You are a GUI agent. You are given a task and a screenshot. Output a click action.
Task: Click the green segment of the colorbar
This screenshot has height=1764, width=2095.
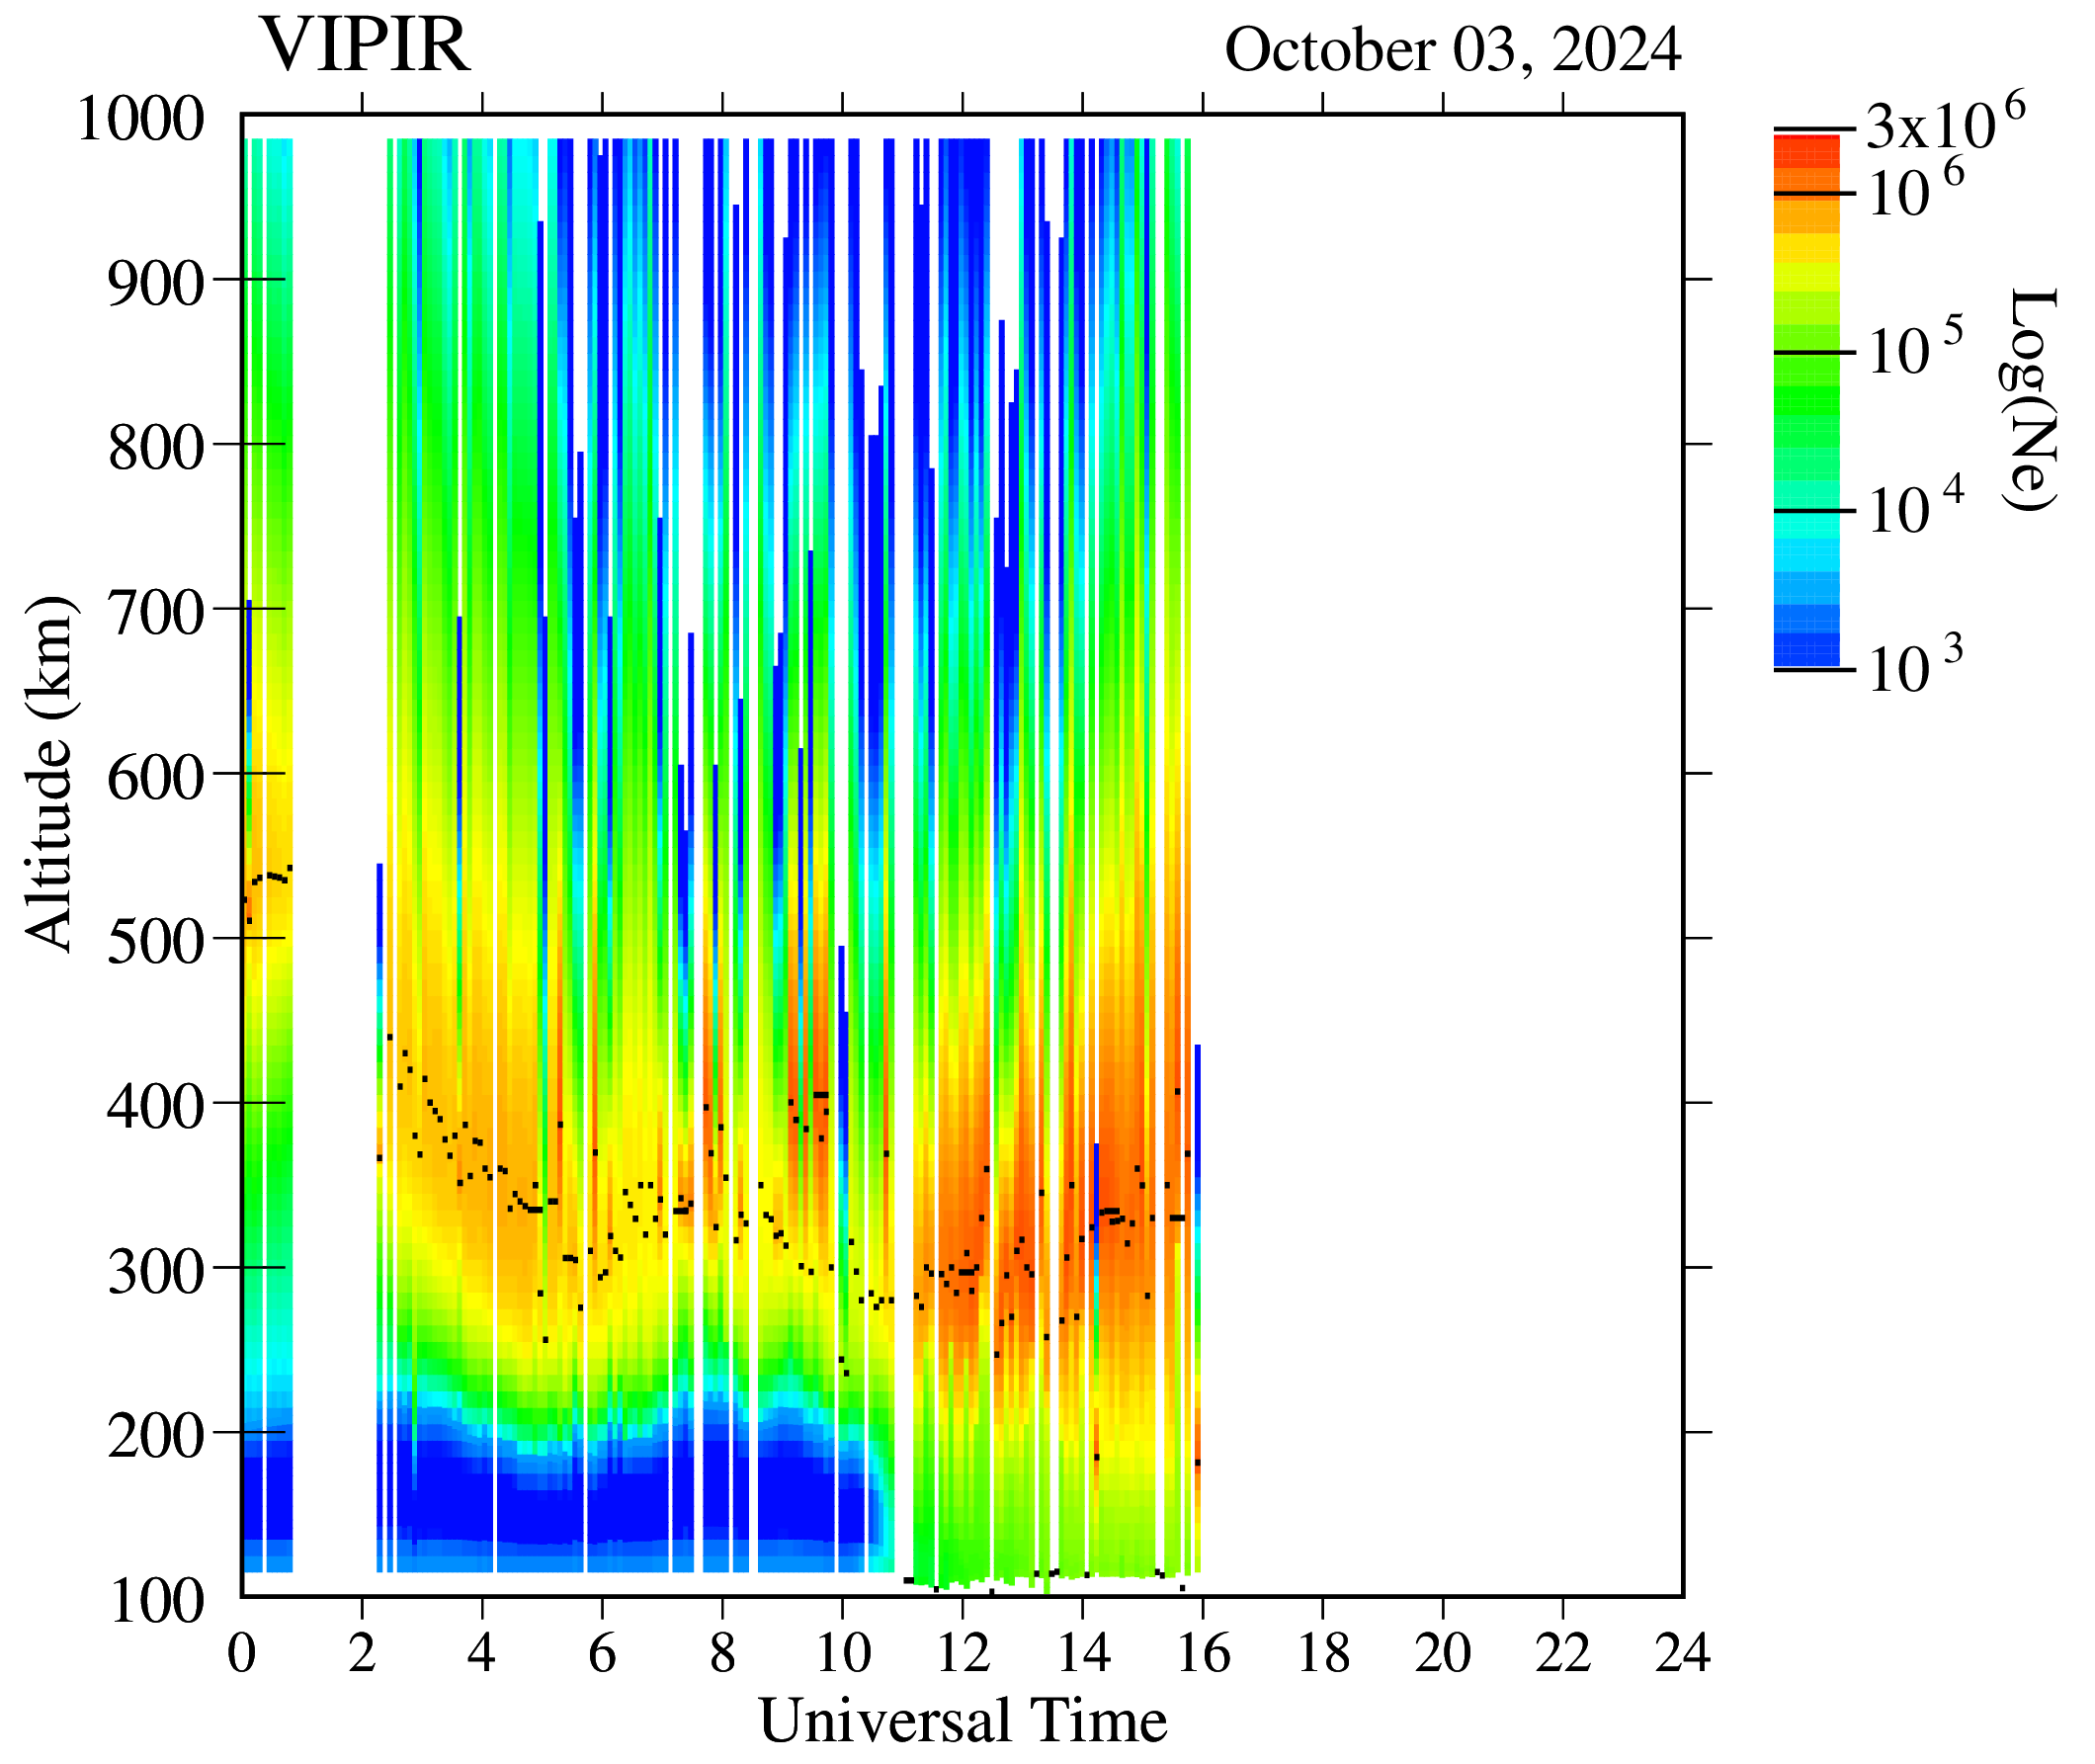(x=1806, y=400)
